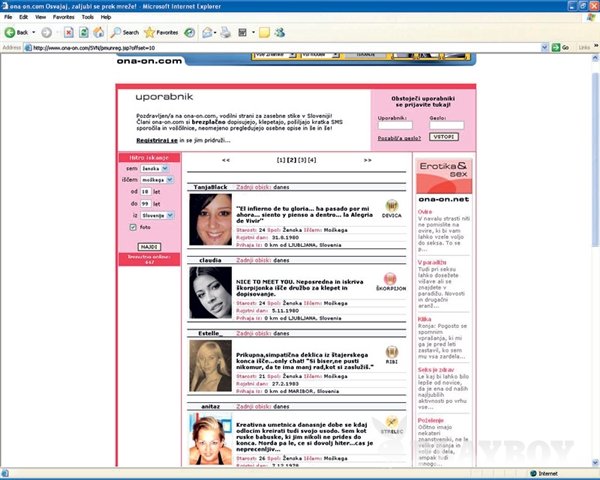Open the Edit button dropdown arrow

point(253,33)
